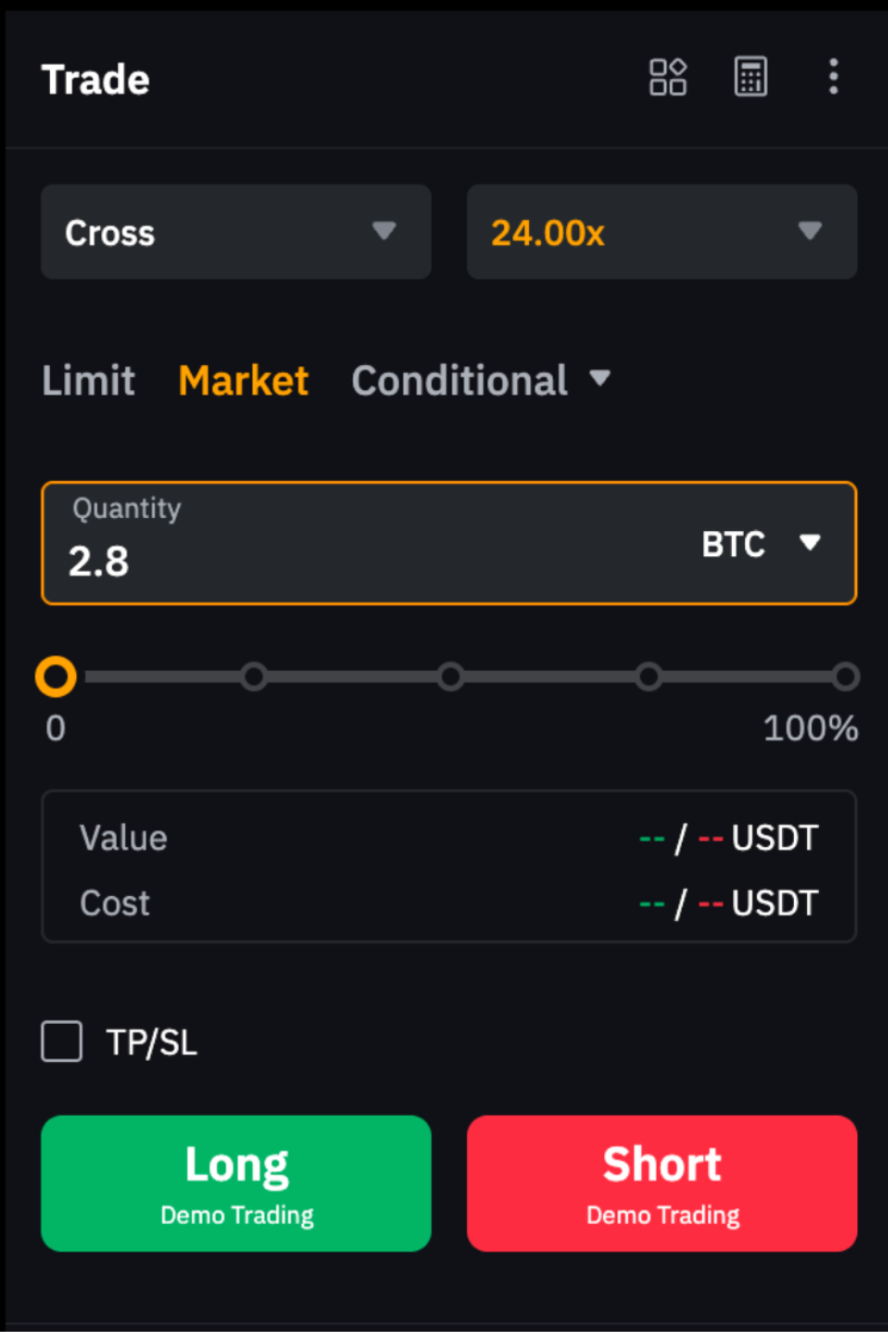Open the layout widgets icon
Viewport: 888px width, 1332px height.
668,77
